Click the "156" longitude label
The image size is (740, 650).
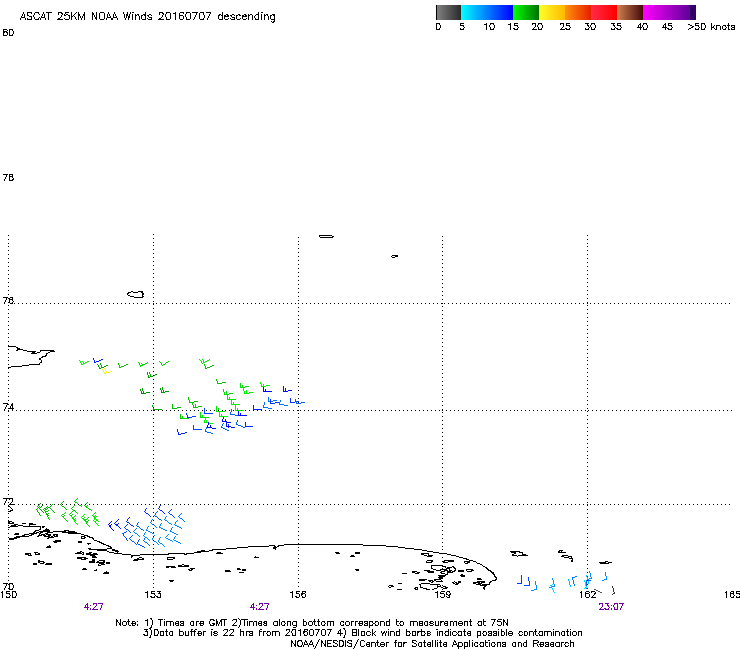tap(298, 595)
